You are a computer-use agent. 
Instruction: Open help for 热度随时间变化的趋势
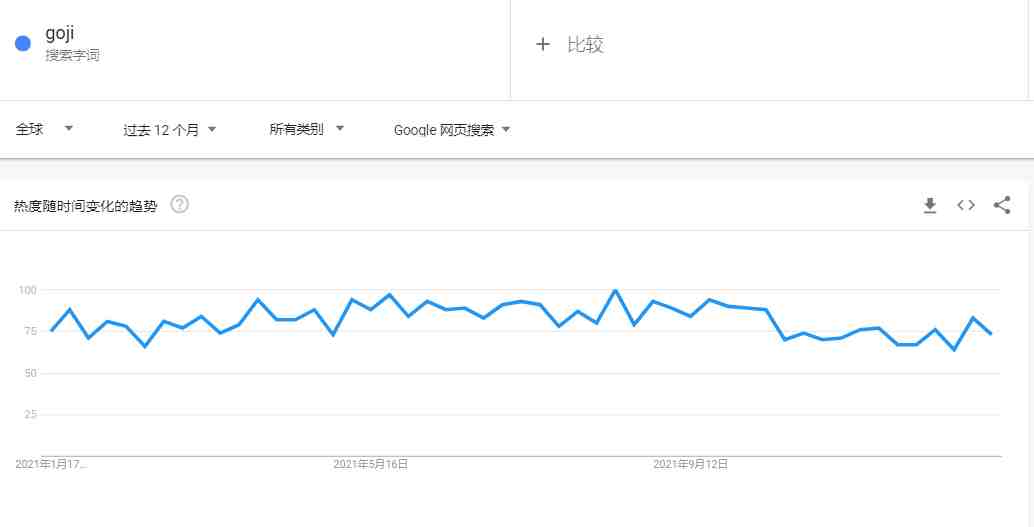179,204
